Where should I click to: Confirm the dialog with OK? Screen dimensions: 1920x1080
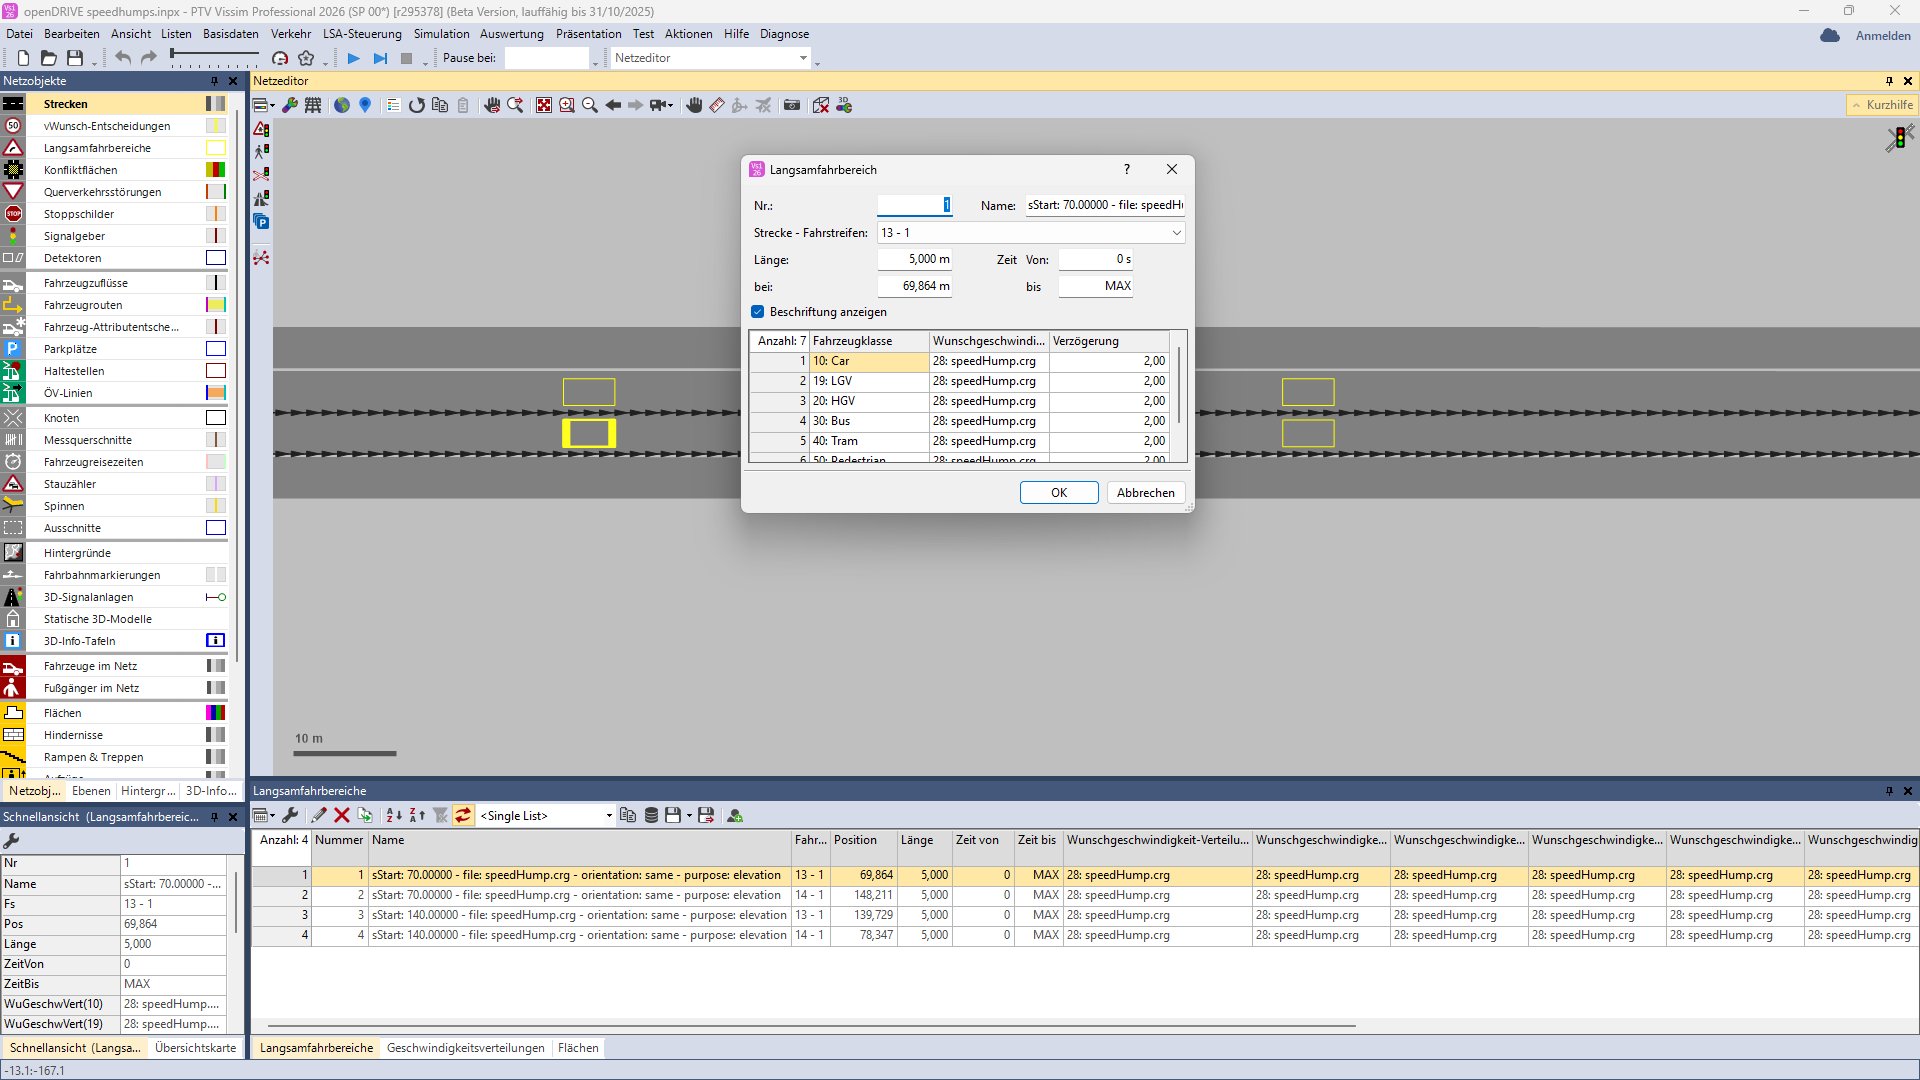(x=1058, y=493)
